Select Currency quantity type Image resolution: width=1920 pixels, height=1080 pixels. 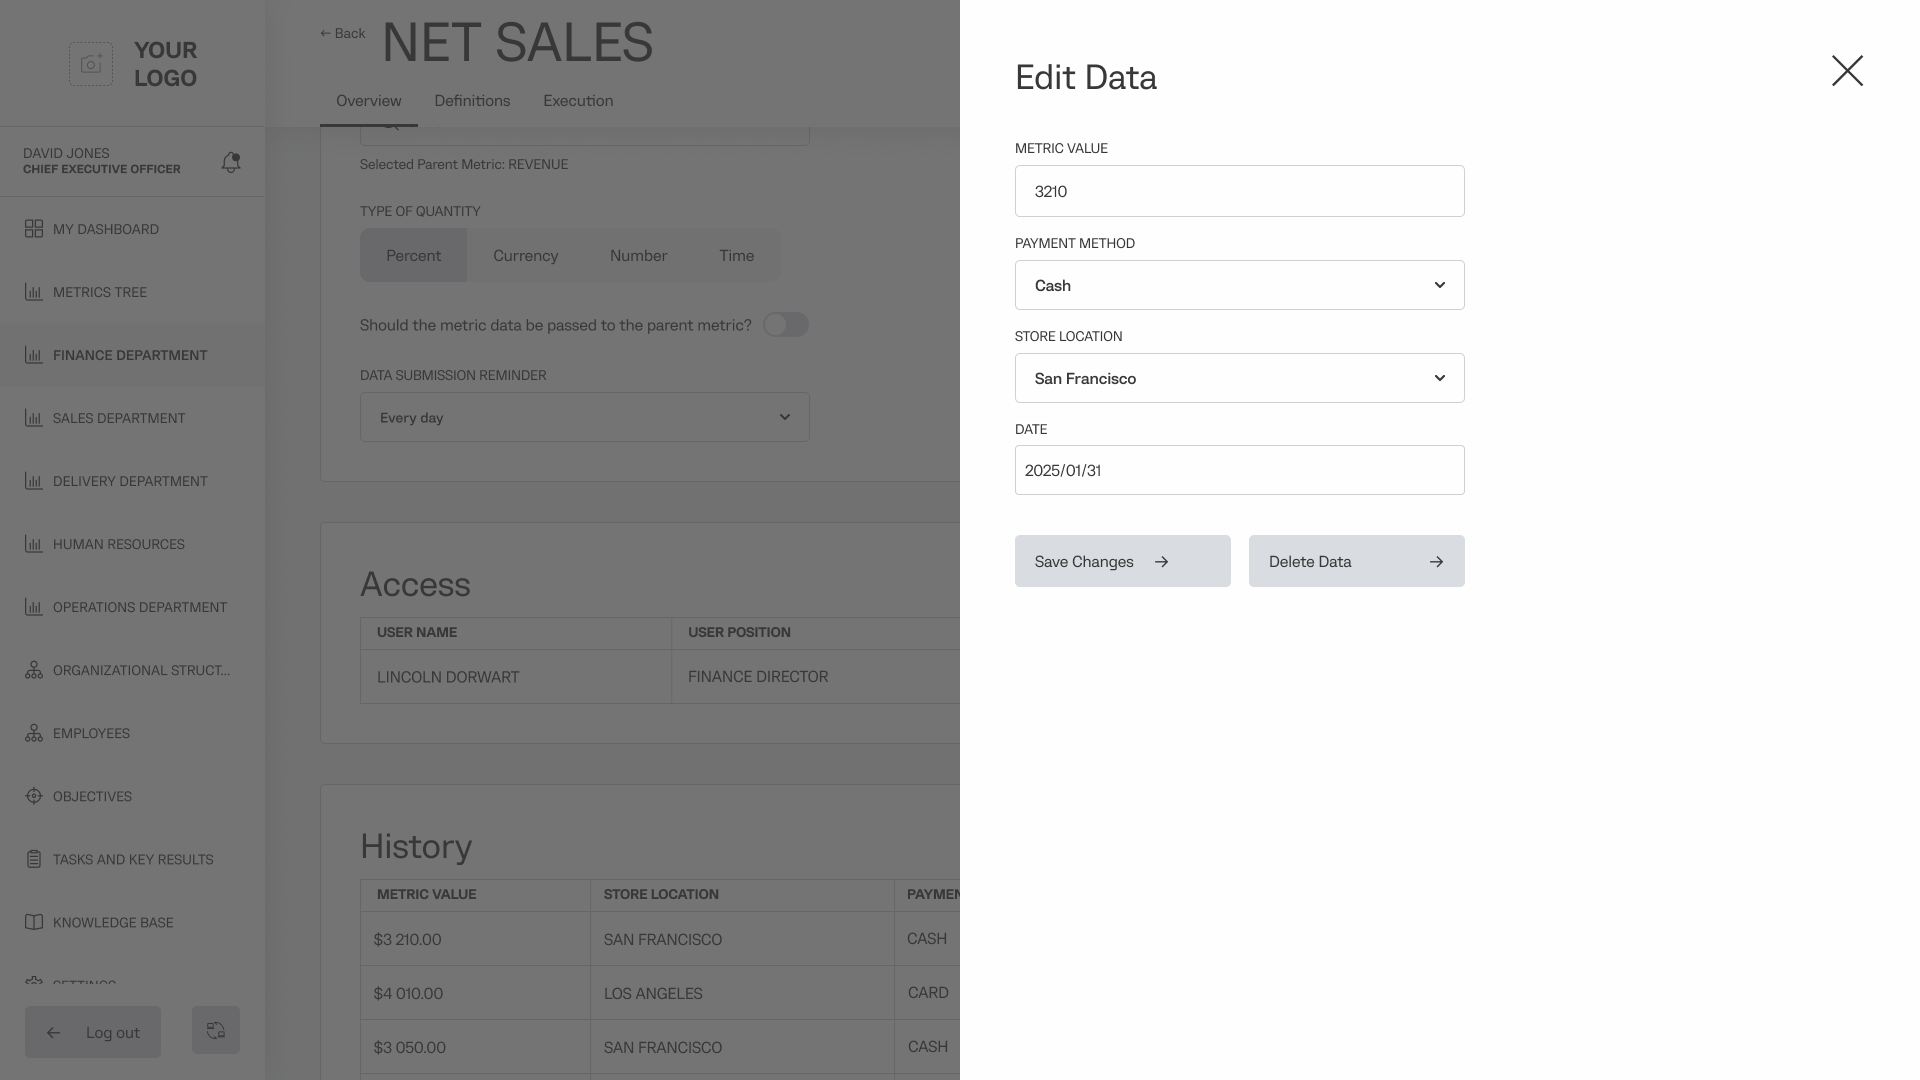point(525,256)
